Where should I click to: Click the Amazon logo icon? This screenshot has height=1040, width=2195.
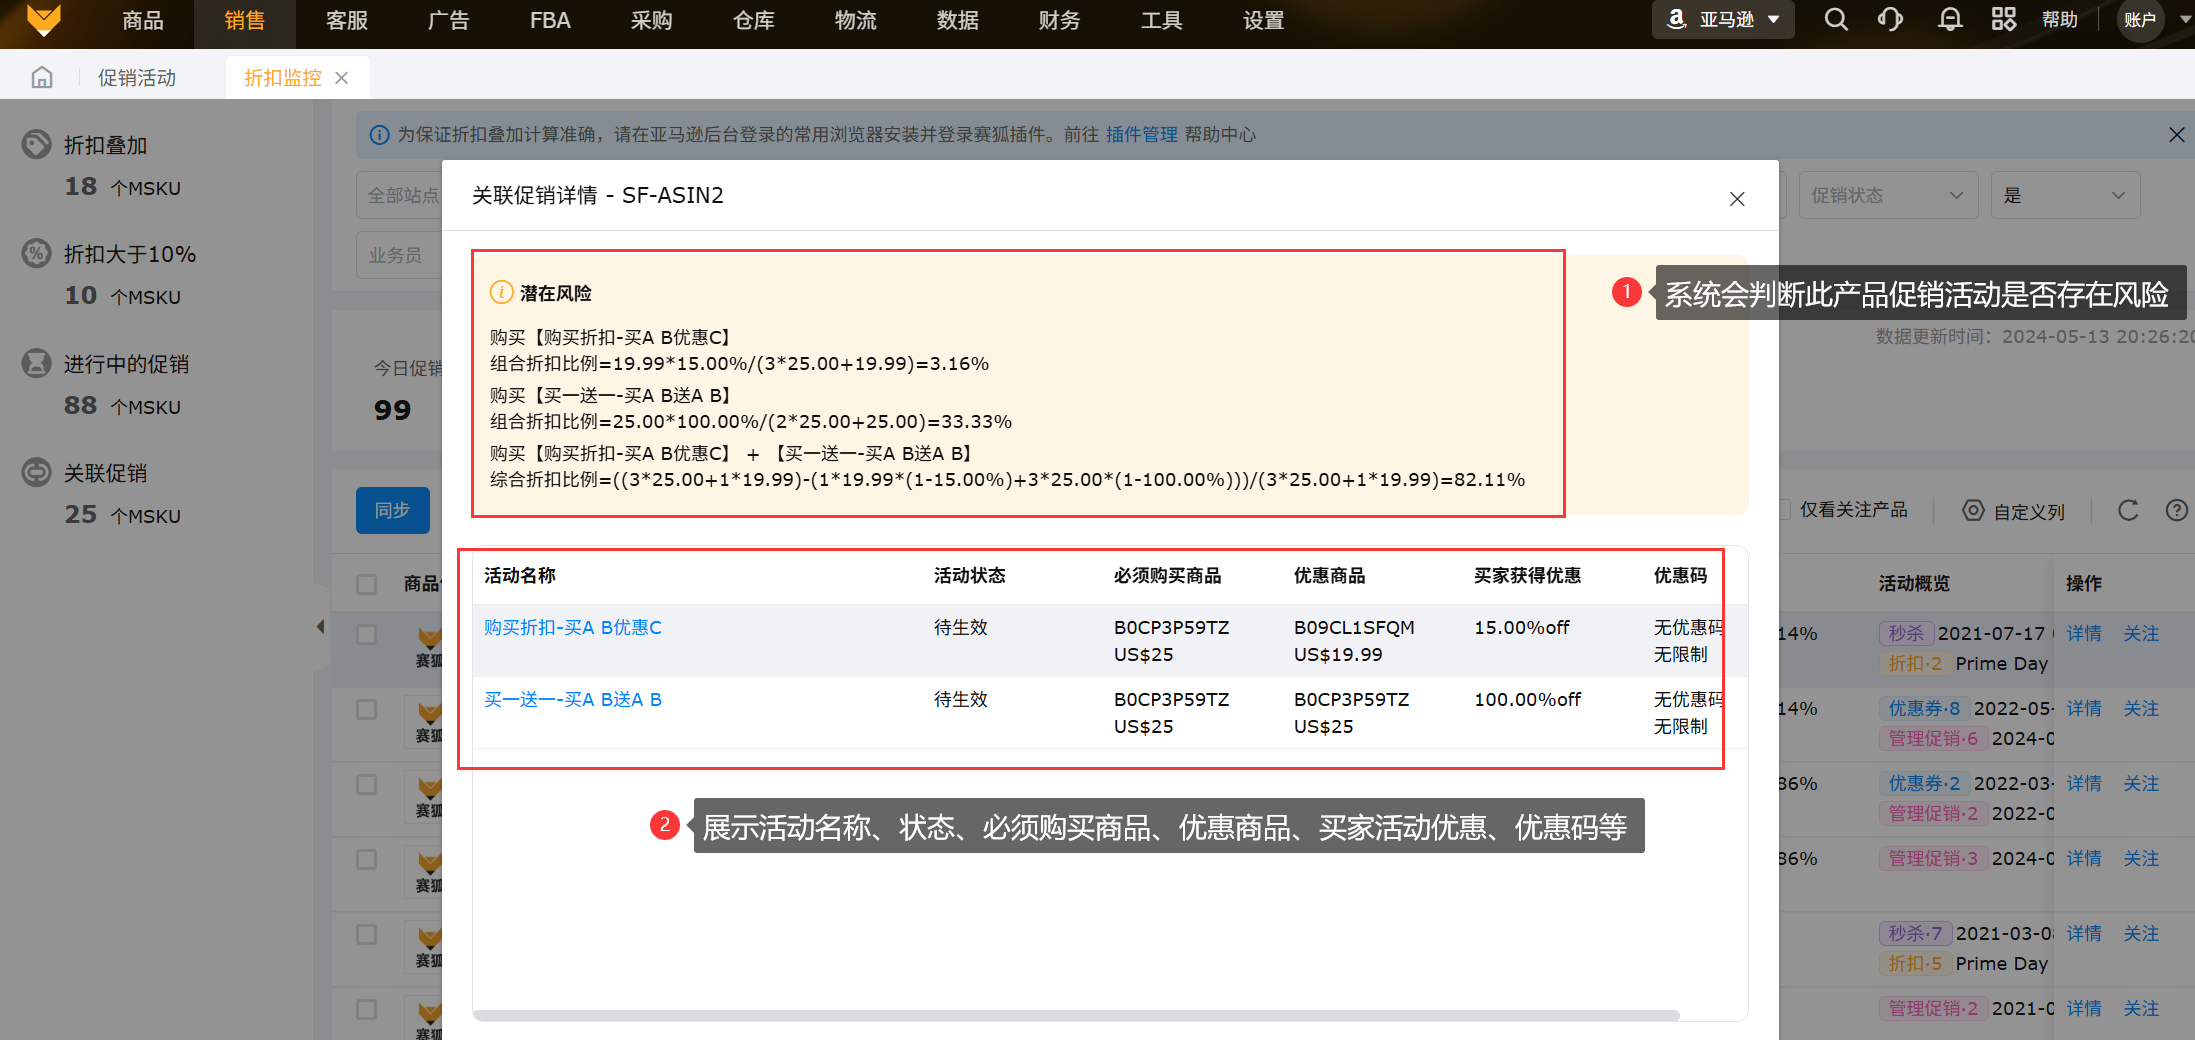pos(1677,20)
